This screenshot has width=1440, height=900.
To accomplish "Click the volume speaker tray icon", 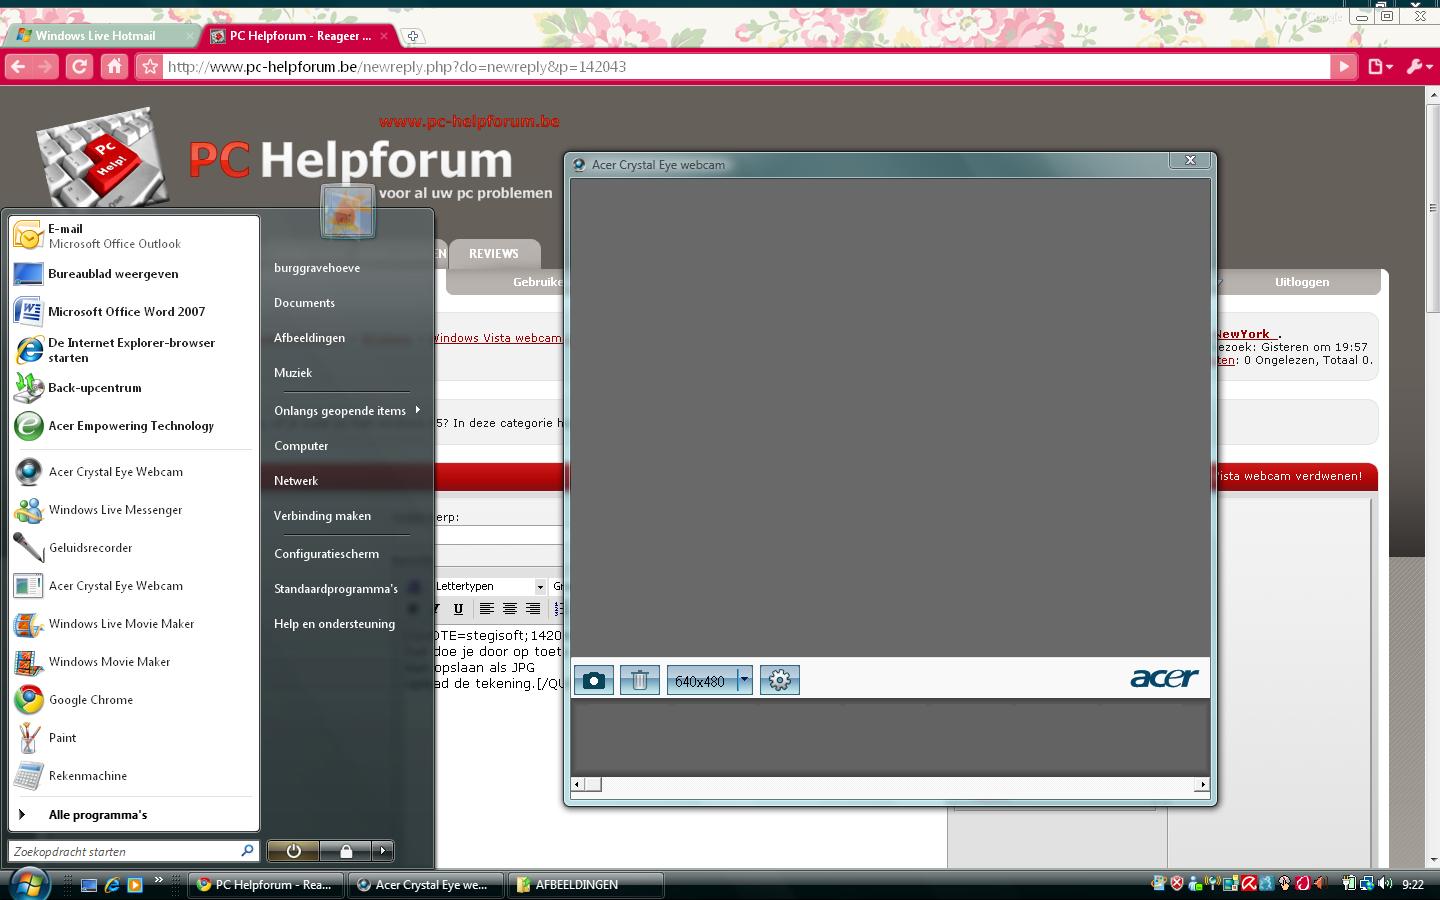I will click(1385, 883).
